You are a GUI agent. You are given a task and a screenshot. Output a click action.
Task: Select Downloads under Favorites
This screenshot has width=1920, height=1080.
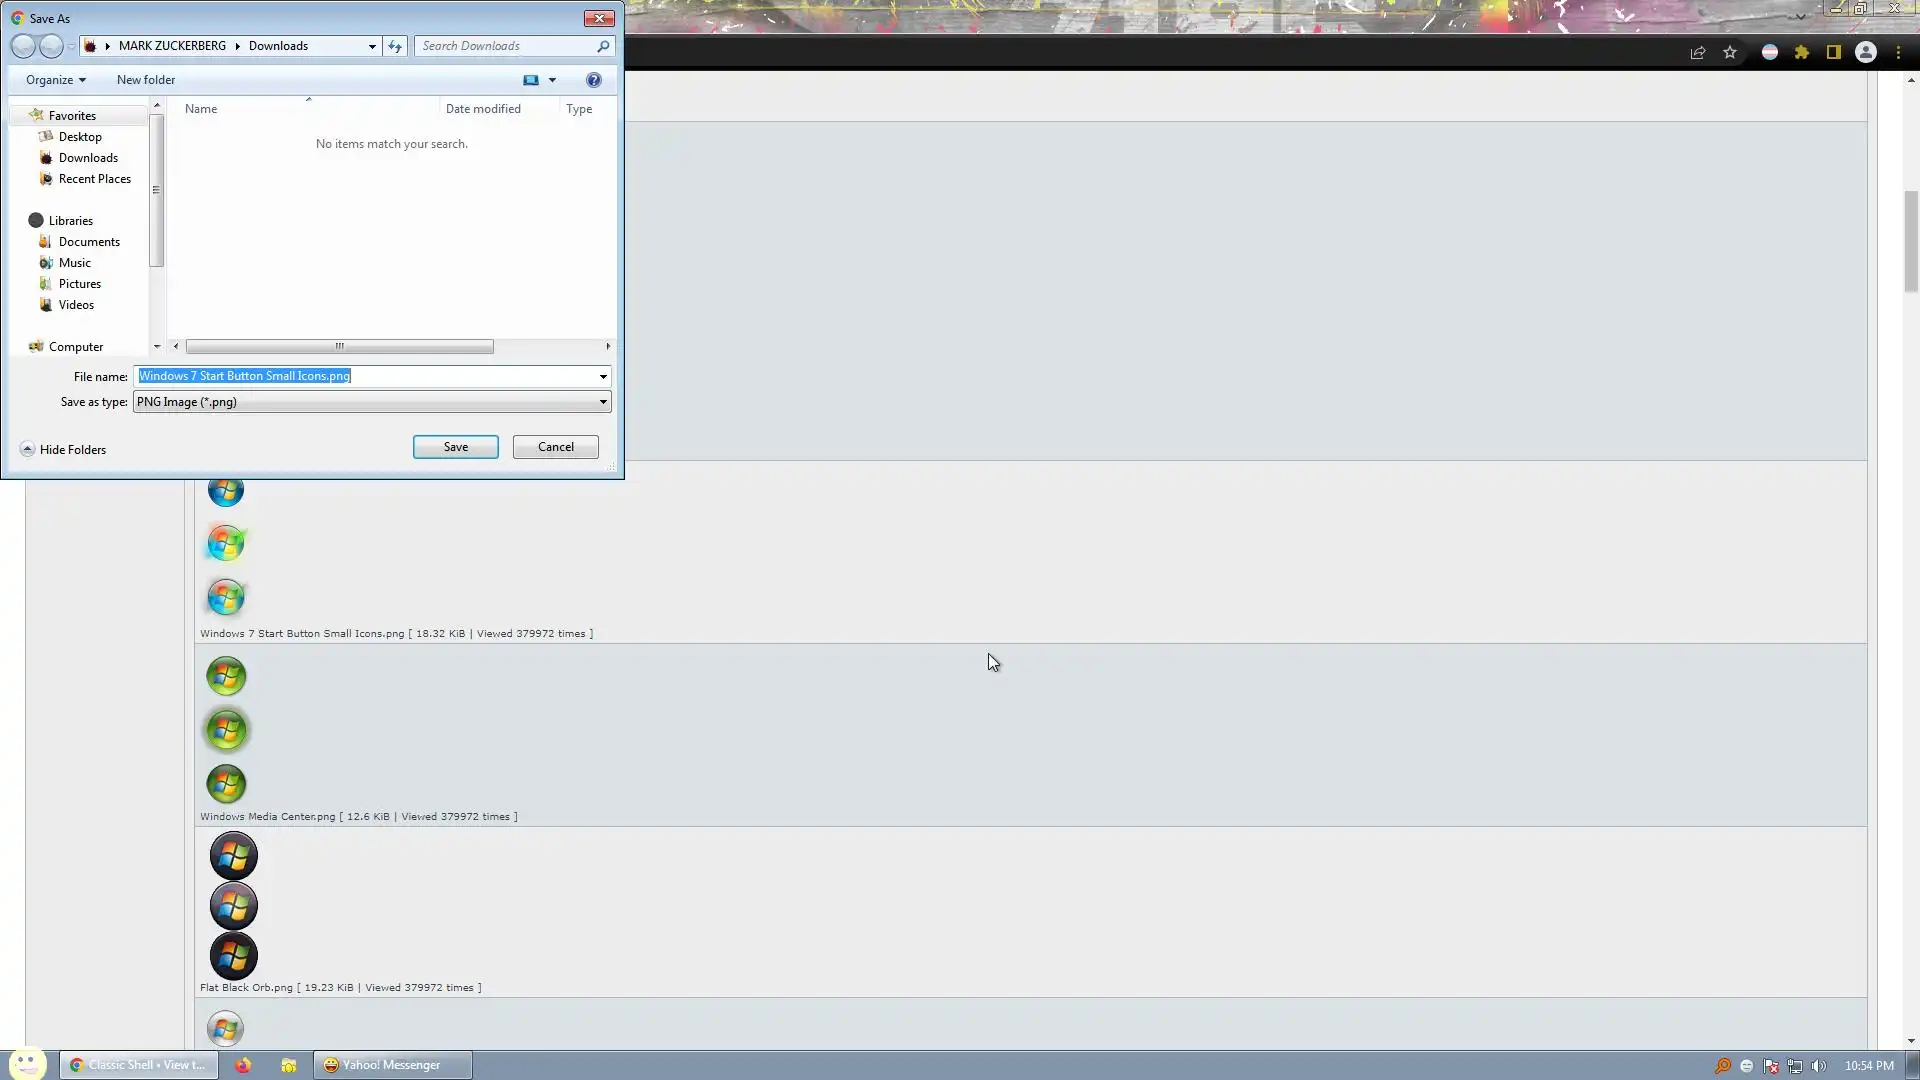pyautogui.click(x=88, y=158)
